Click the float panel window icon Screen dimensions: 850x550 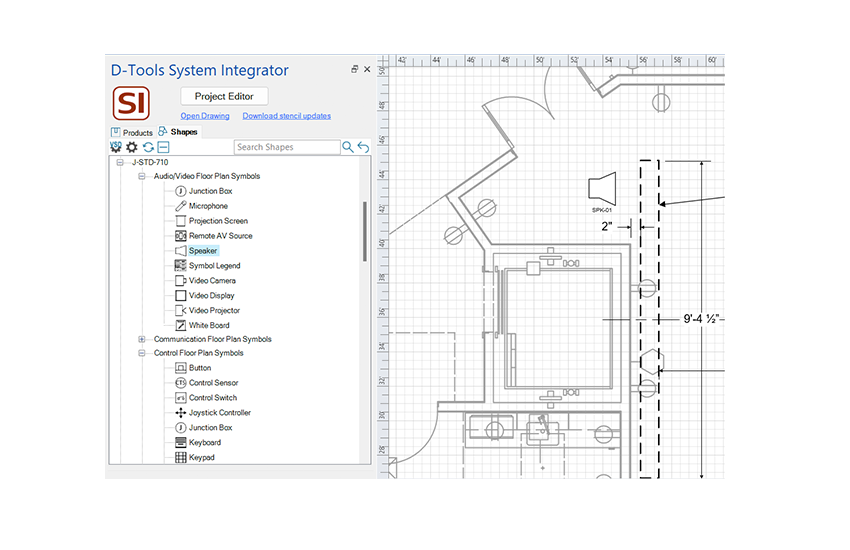355,69
